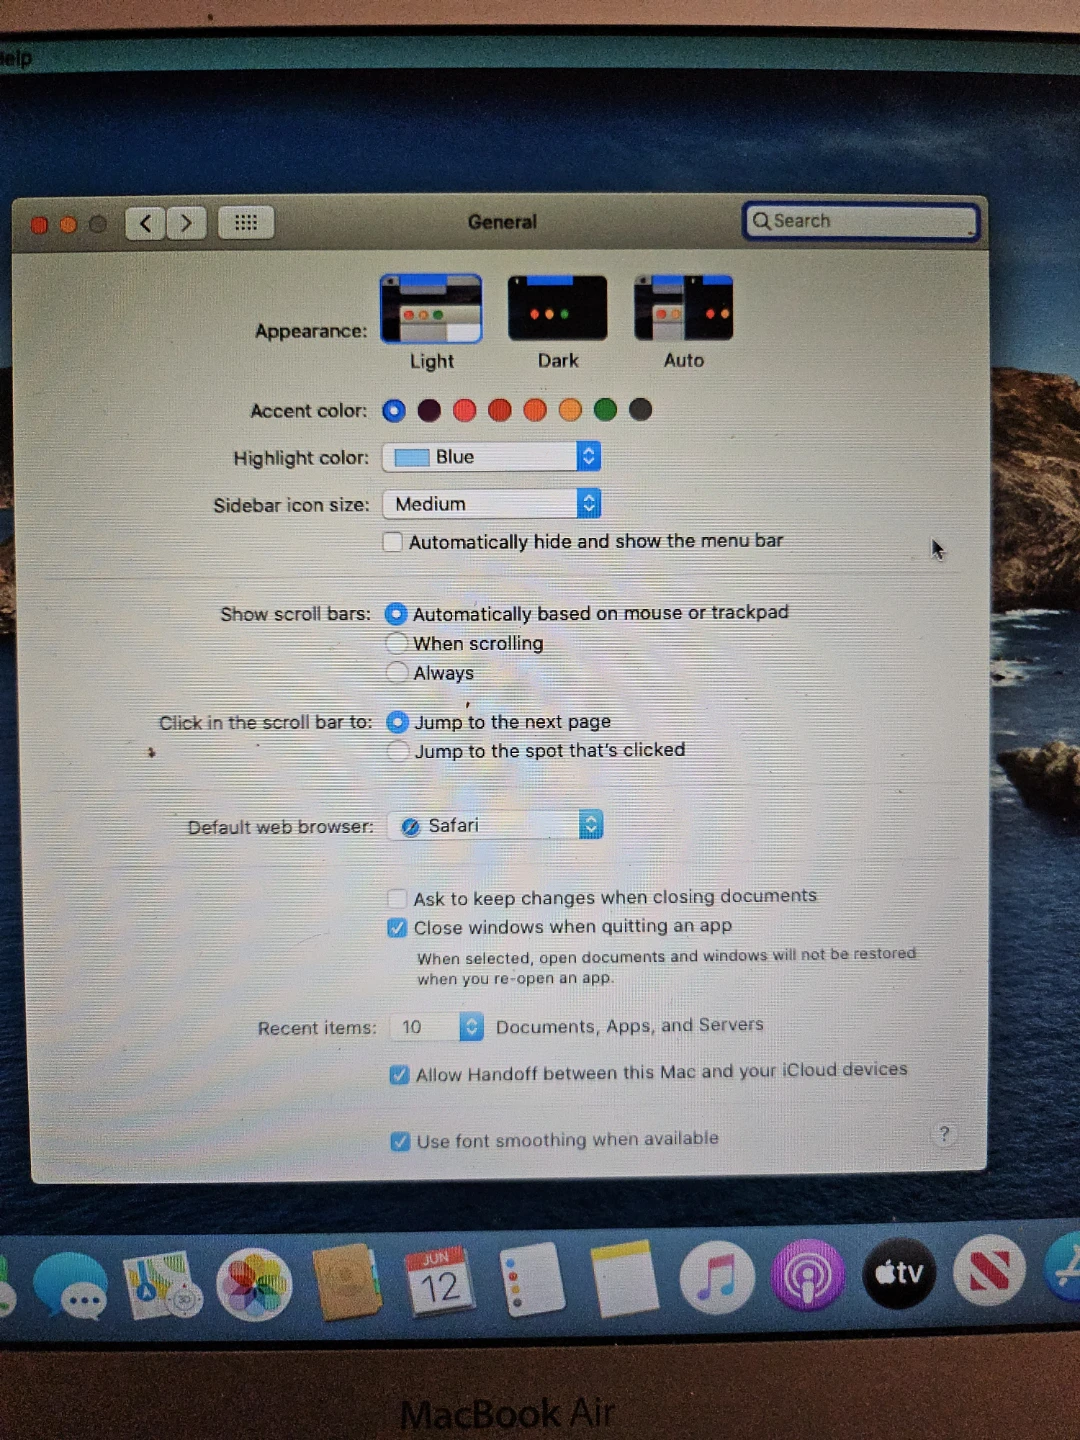The width and height of the screenshot is (1080, 1440).
Task: Click the 'Documents, Apps, and Servers' text
Action: [x=630, y=1026]
